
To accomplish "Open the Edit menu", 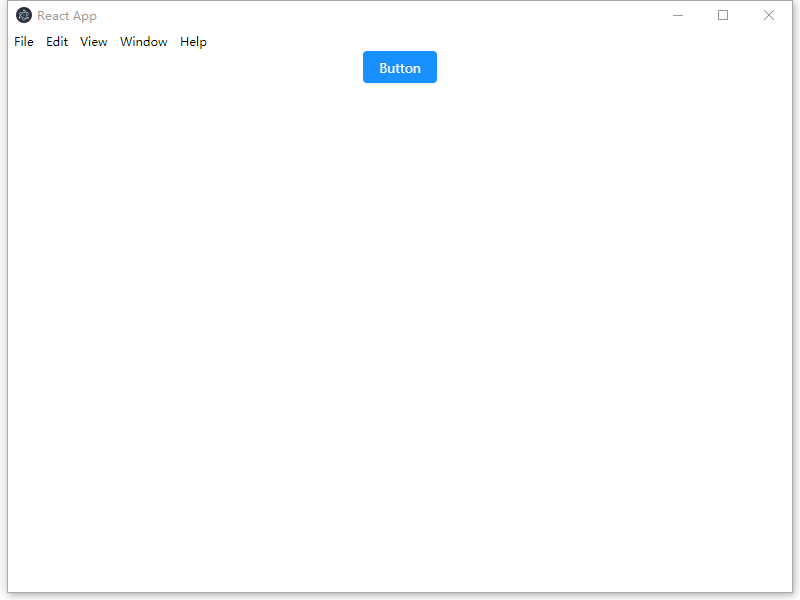I will click(x=57, y=42).
